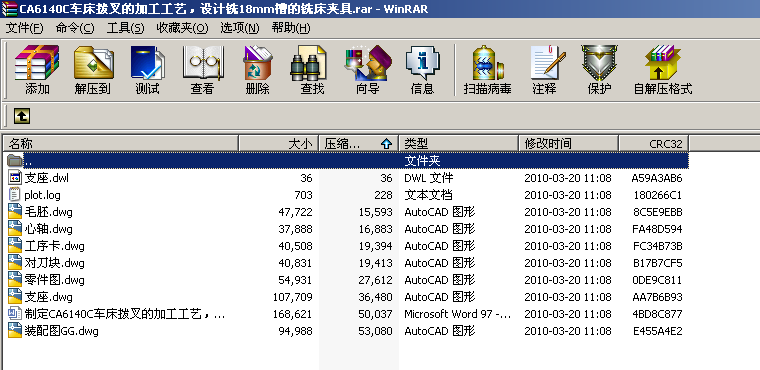Click the CRC32 value 180266C1
Image resolution: width=760 pixels, height=370 pixels.
[x=658, y=195]
